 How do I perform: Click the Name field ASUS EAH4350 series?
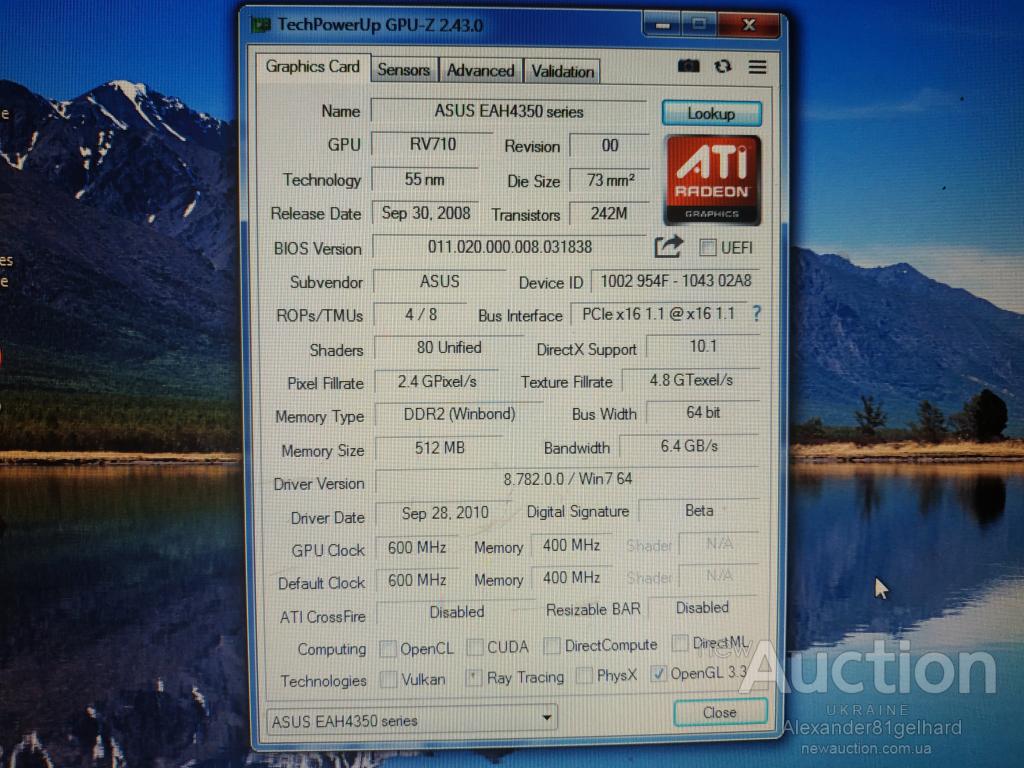coord(509,112)
